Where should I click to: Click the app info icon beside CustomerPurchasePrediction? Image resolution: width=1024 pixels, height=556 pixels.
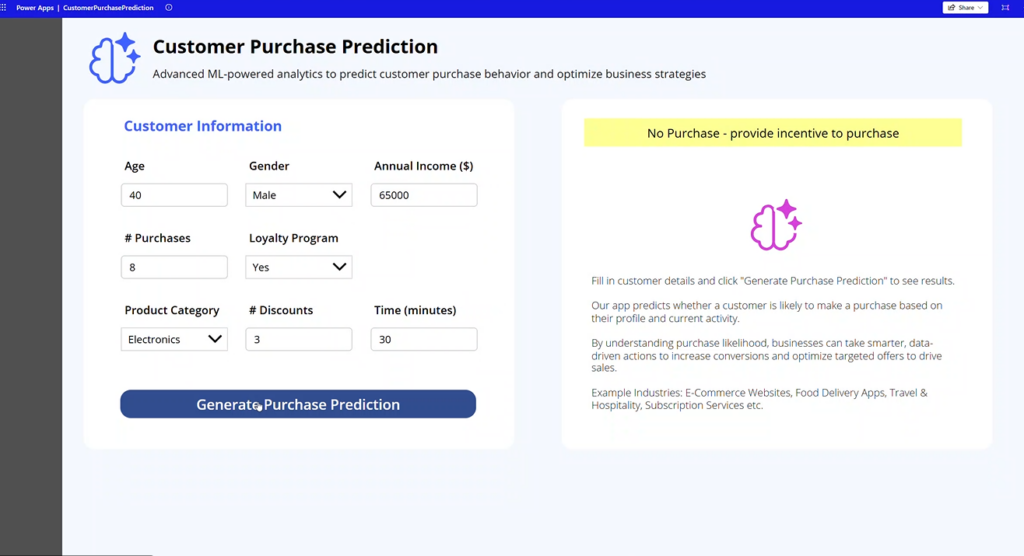click(x=168, y=8)
